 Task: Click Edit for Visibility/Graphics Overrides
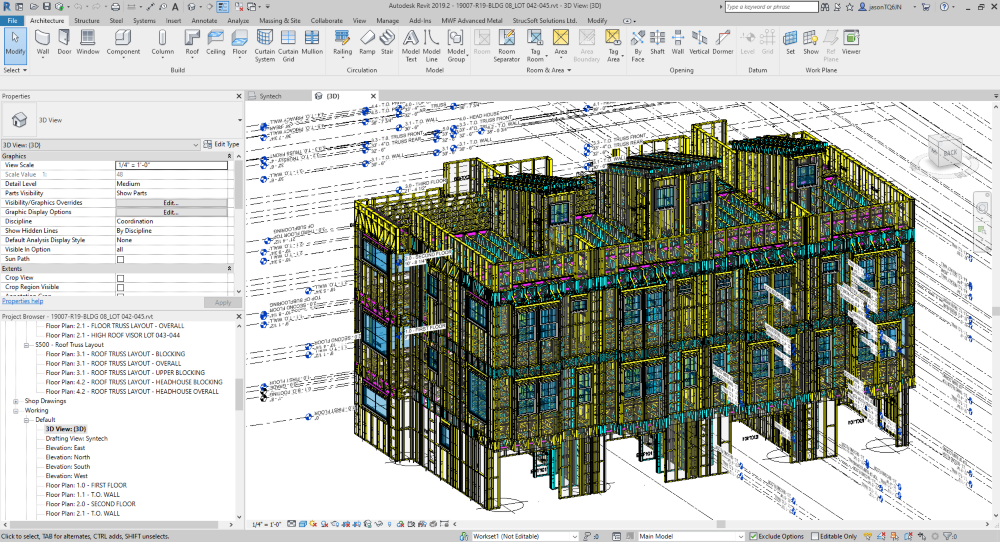pos(171,202)
